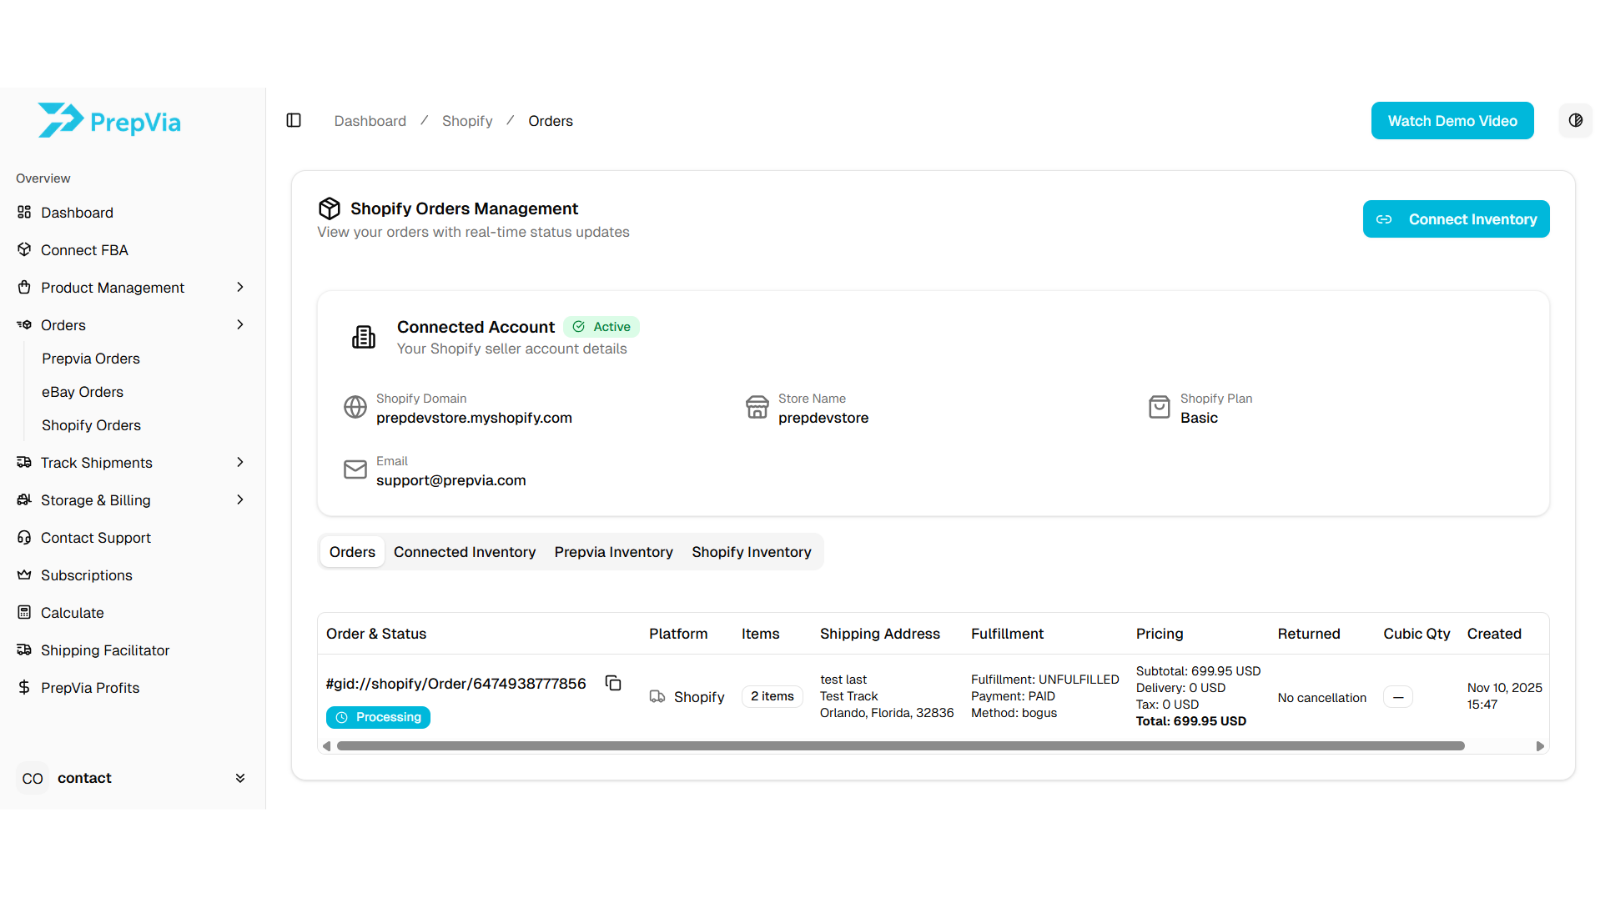
Task: Click the Storage & Billing icon
Action: (x=24, y=500)
